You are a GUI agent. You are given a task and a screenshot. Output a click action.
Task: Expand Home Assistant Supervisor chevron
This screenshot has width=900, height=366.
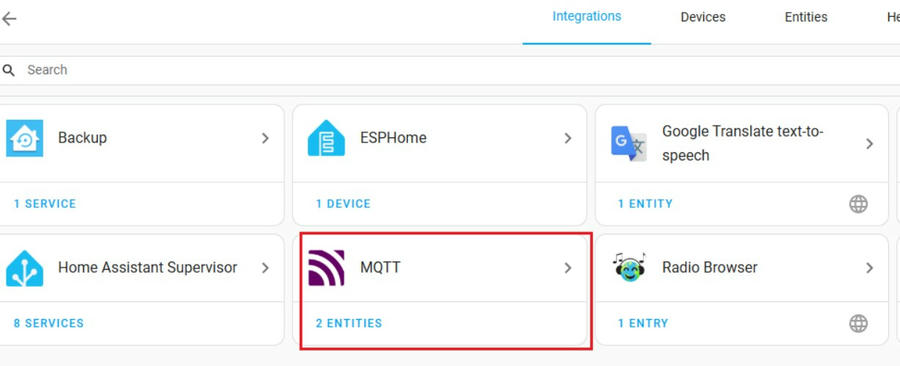point(265,268)
